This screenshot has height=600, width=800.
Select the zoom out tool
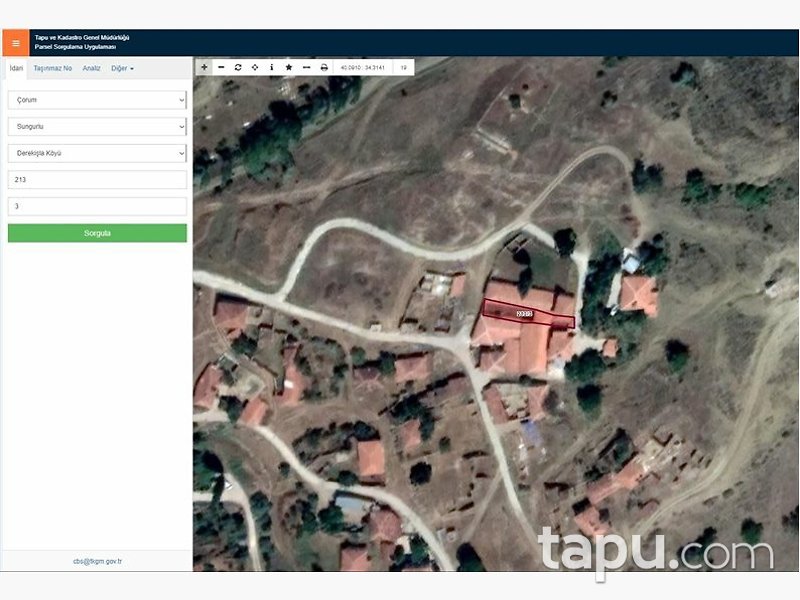point(221,67)
